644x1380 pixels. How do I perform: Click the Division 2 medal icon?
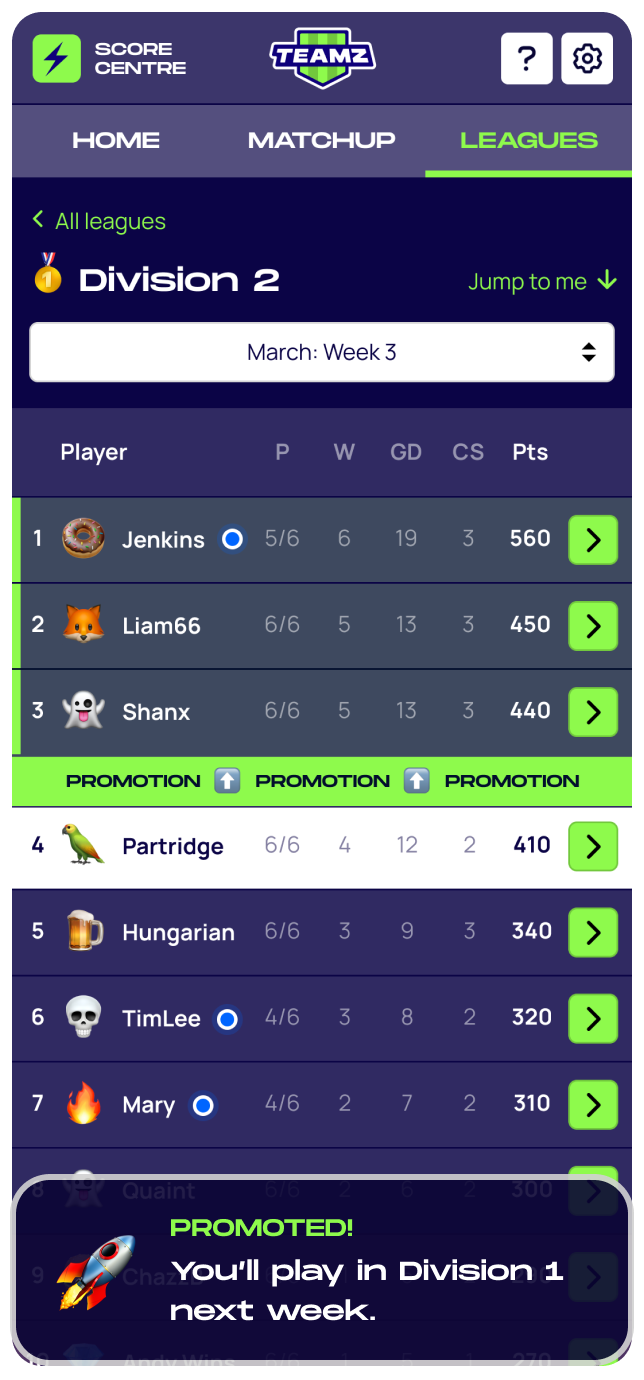pyautogui.click(x=47, y=274)
